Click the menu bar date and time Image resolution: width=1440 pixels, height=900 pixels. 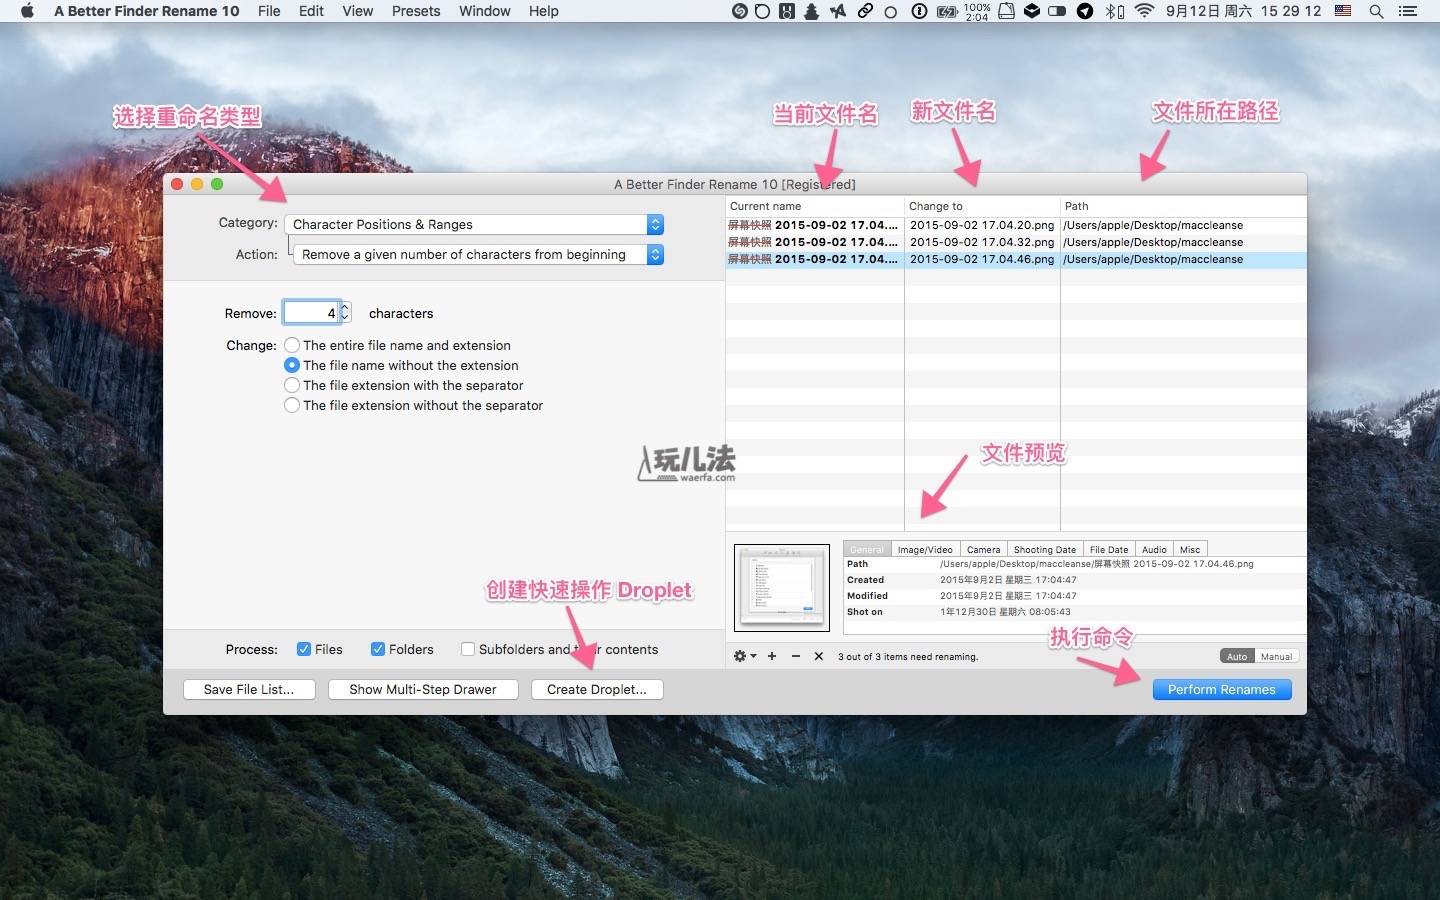1243,11
